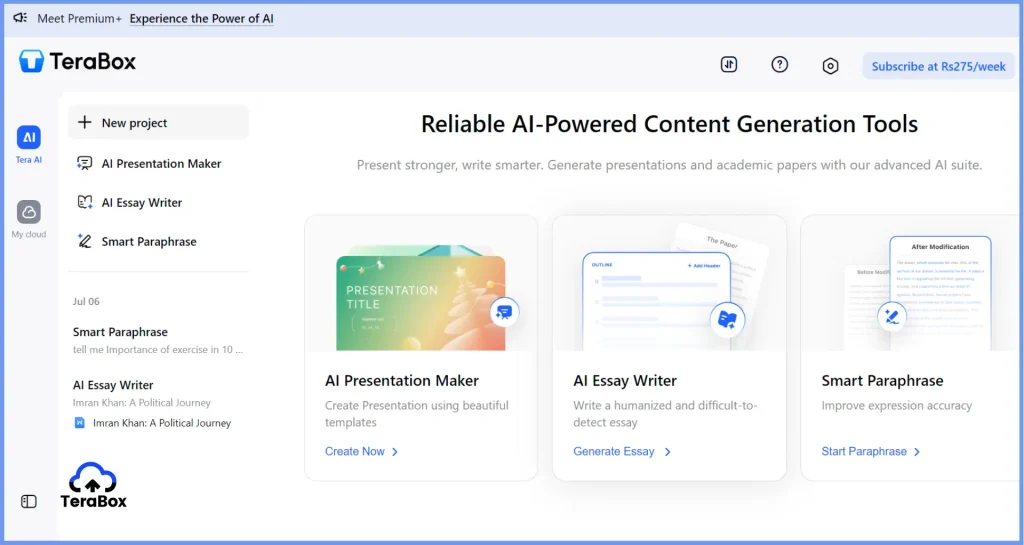Image resolution: width=1024 pixels, height=545 pixels.
Task: Click the Create Now link
Action: coord(355,451)
